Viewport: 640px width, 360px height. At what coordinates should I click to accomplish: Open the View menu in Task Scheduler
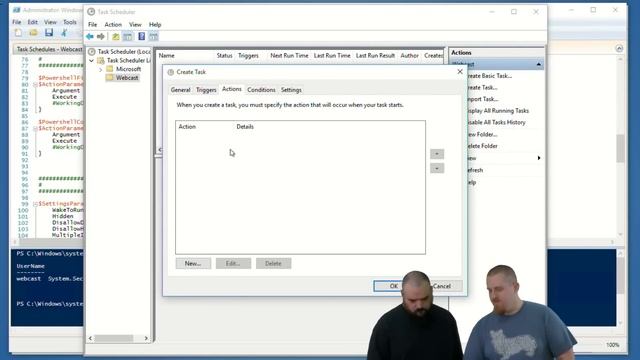pos(135,24)
